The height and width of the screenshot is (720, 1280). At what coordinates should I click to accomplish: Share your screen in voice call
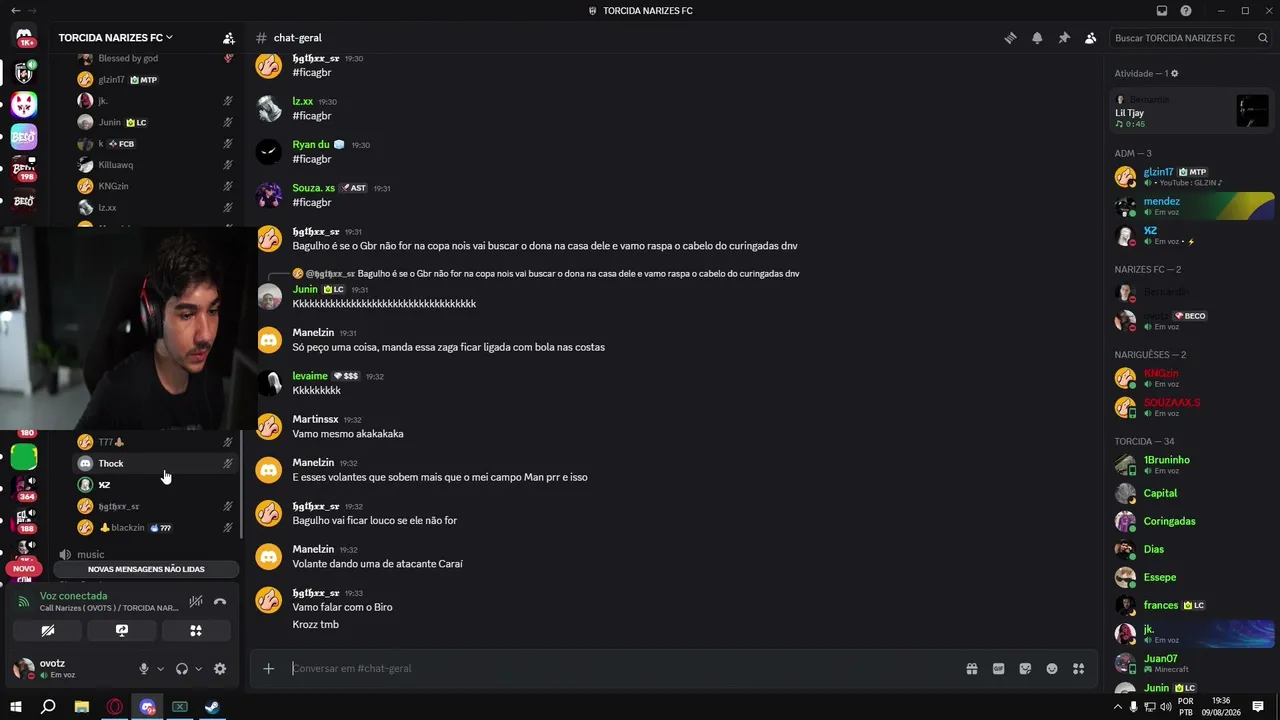[122, 631]
